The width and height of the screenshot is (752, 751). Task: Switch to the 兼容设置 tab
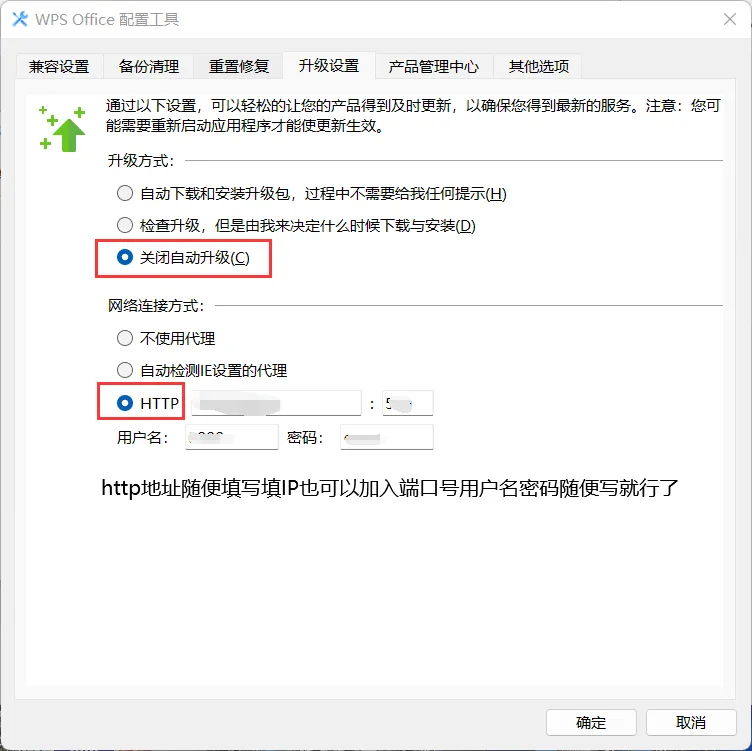point(59,66)
